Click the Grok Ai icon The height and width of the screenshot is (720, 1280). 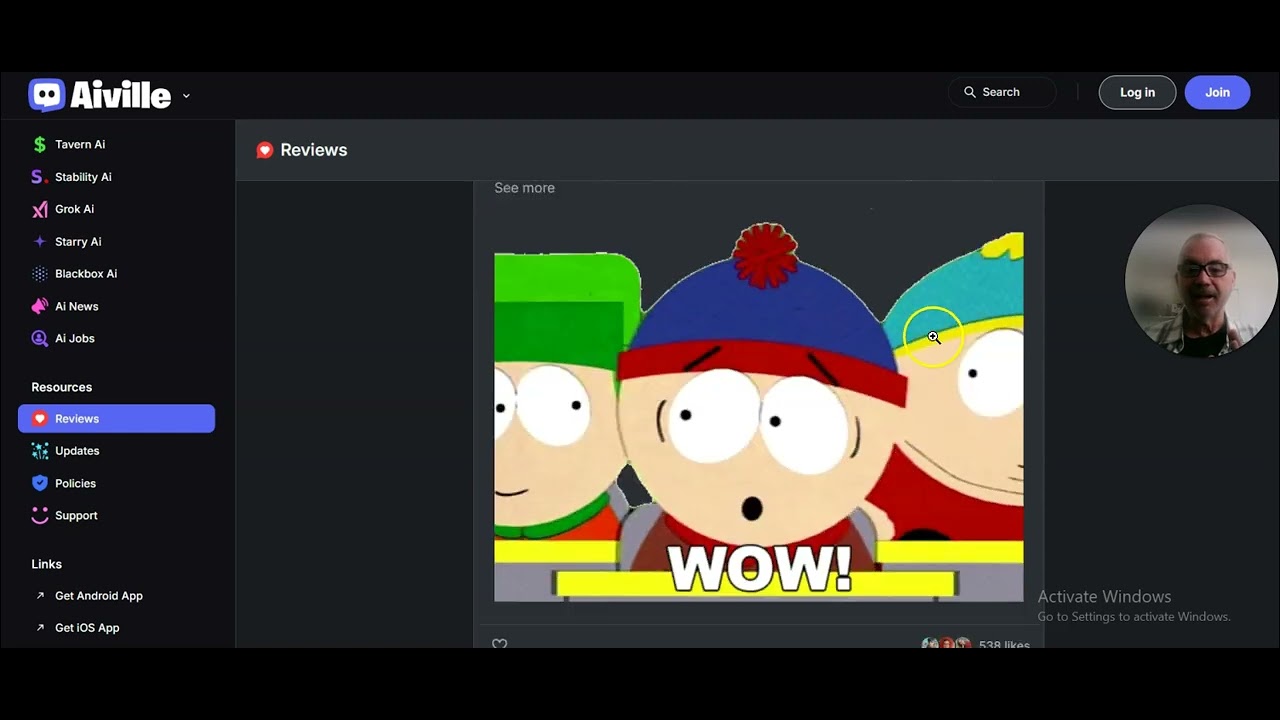(x=40, y=209)
